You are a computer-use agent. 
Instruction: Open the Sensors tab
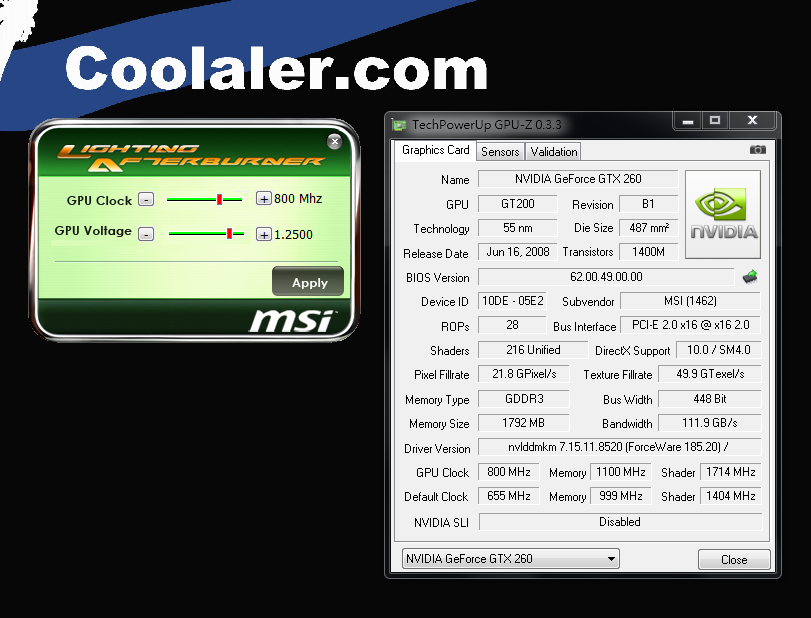click(x=500, y=152)
